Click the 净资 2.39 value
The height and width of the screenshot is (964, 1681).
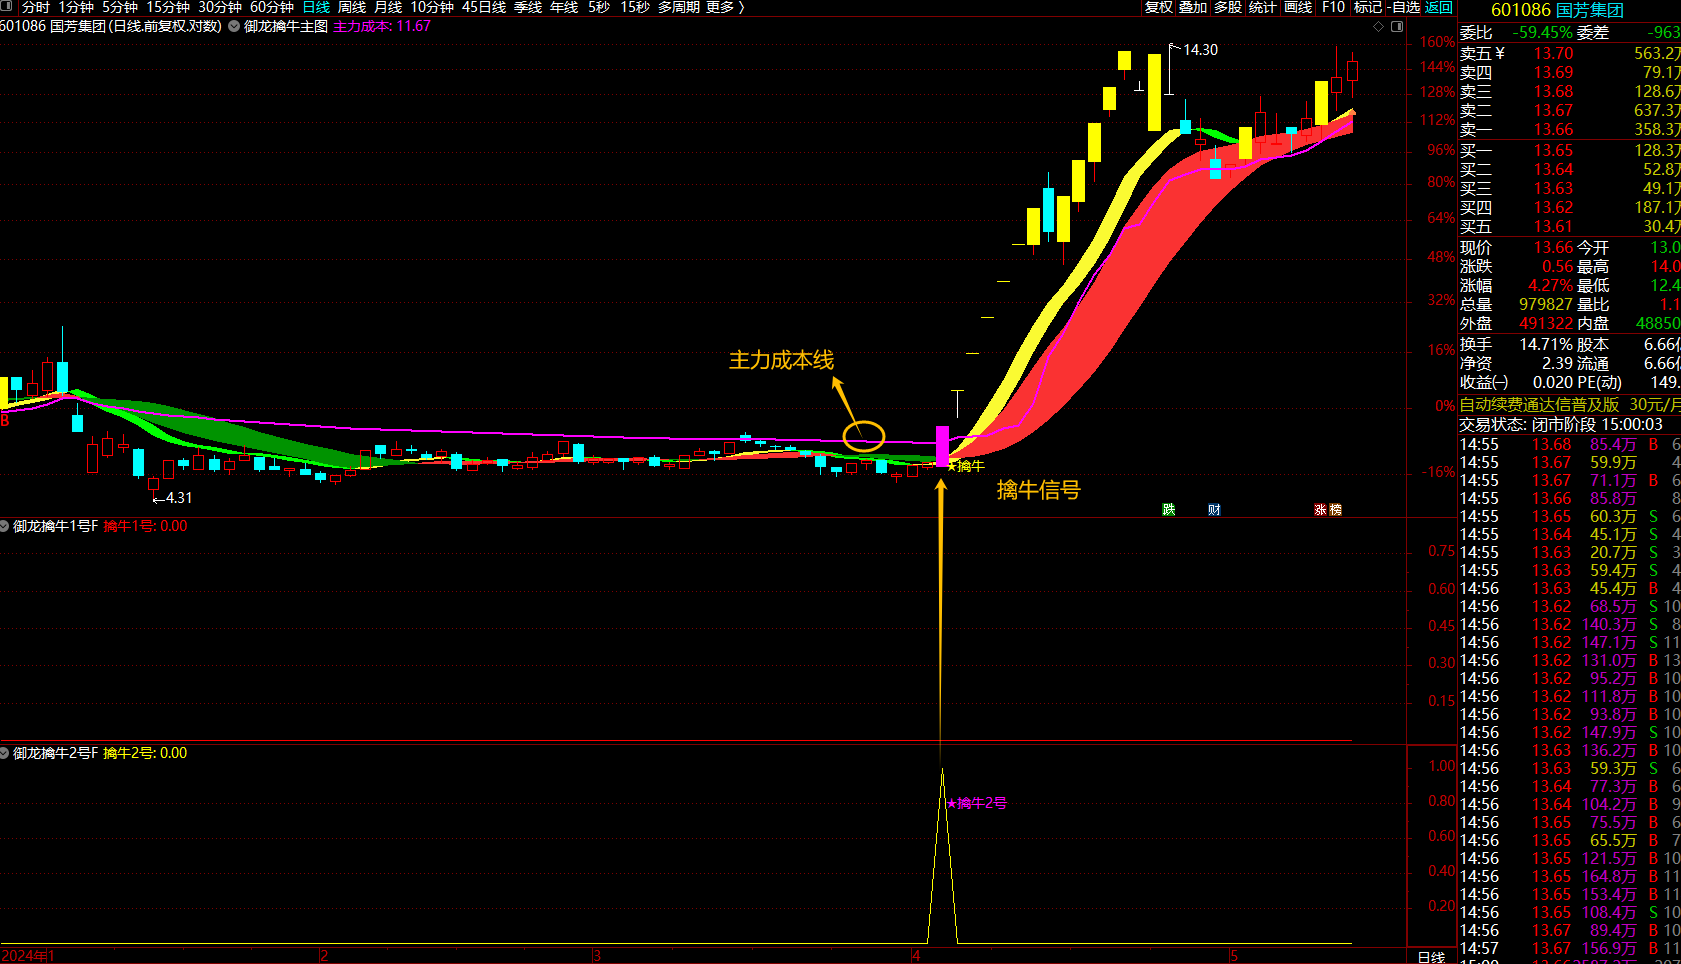click(x=1557, y=364)
